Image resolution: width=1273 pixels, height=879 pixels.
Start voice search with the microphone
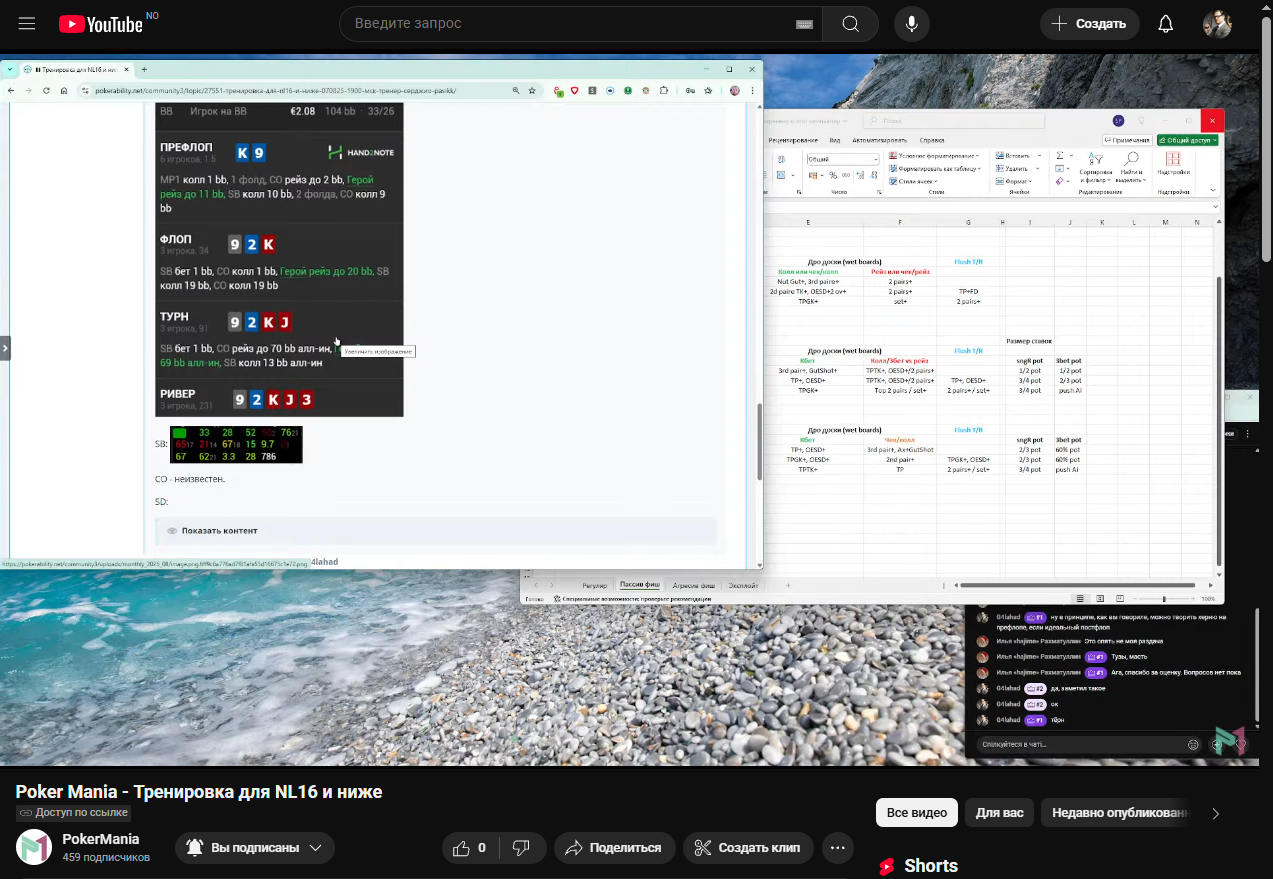point(911,24)
